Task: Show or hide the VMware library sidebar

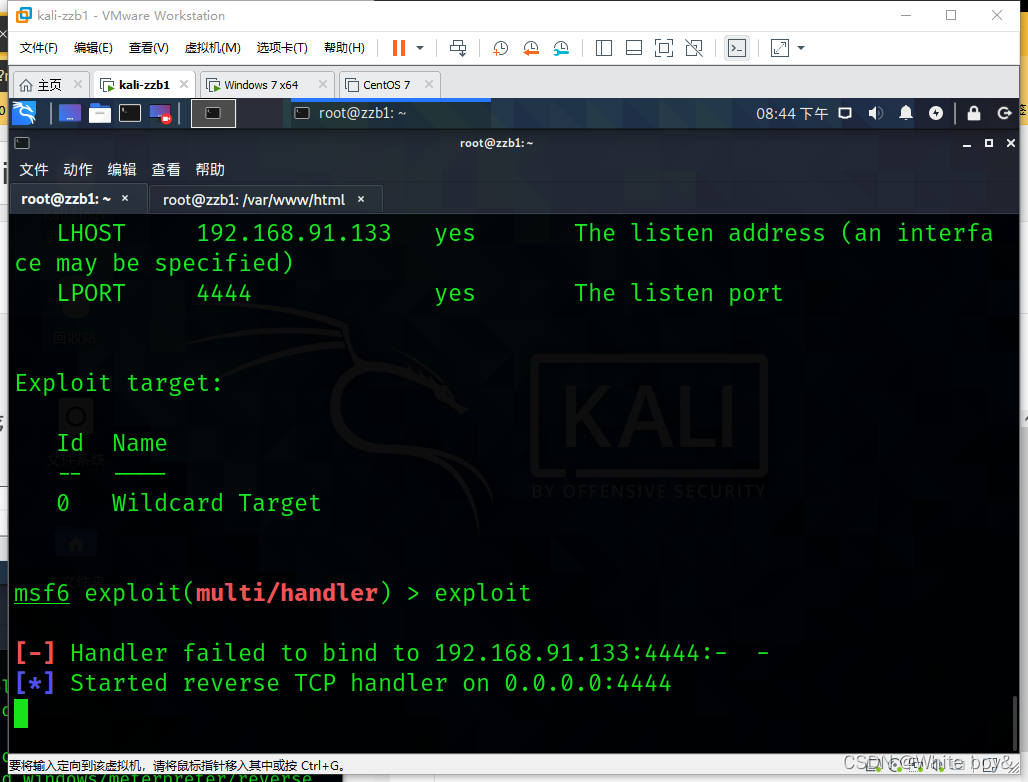Action: pyautogui.click(x=604, y=48)
